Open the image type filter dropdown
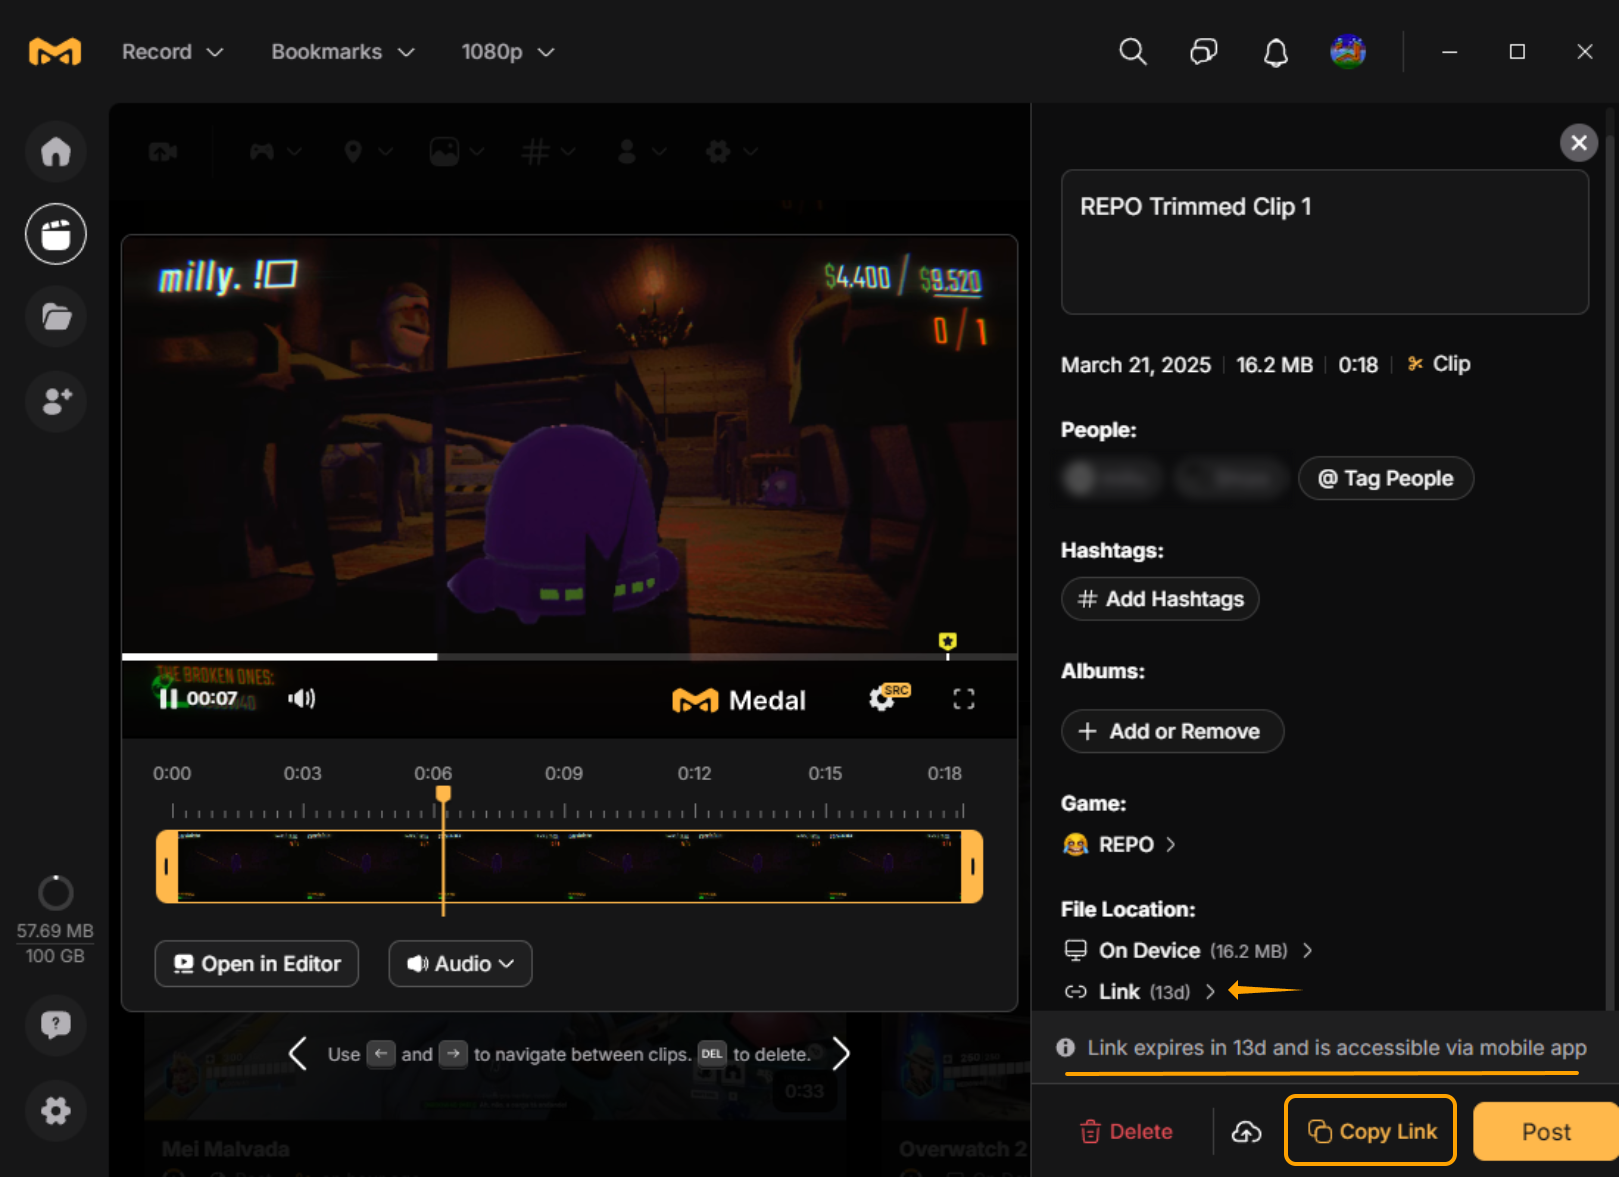Image resolution: width=1619 pixels, height=1177 pixels. coord(457,152)
